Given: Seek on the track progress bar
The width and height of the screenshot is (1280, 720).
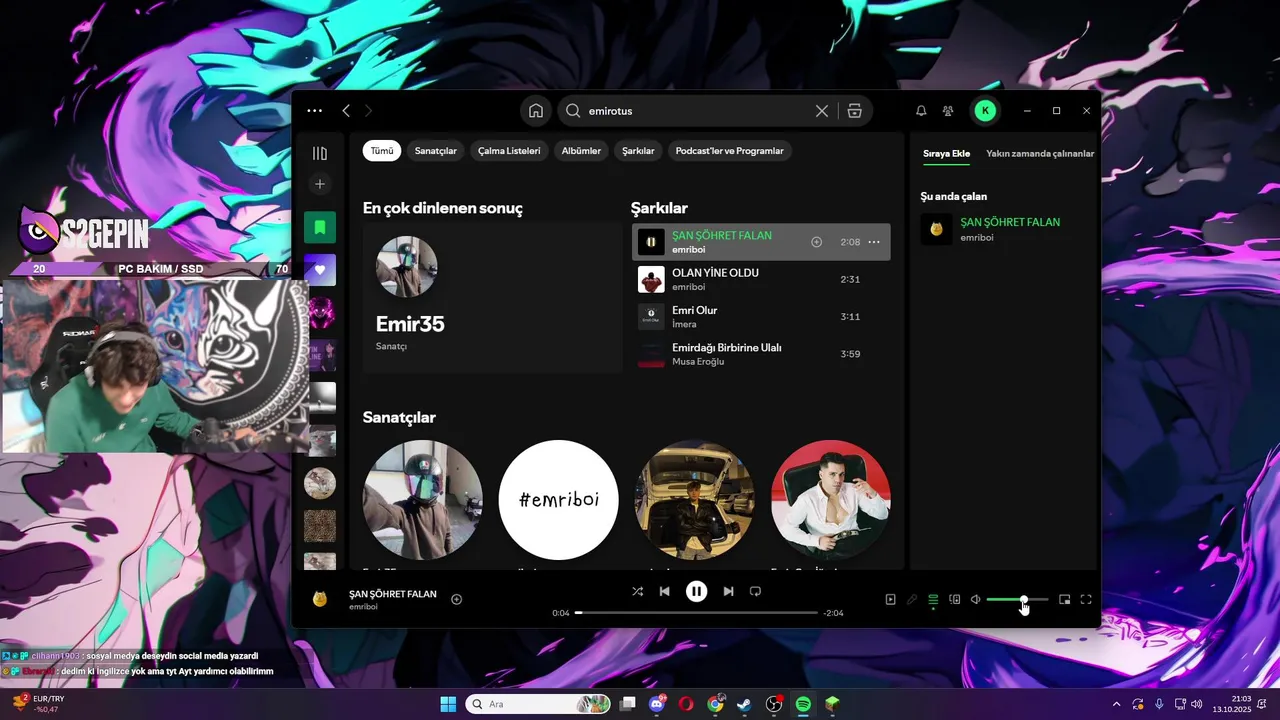Looking at the screenshot, I should (x=696, y=612).
